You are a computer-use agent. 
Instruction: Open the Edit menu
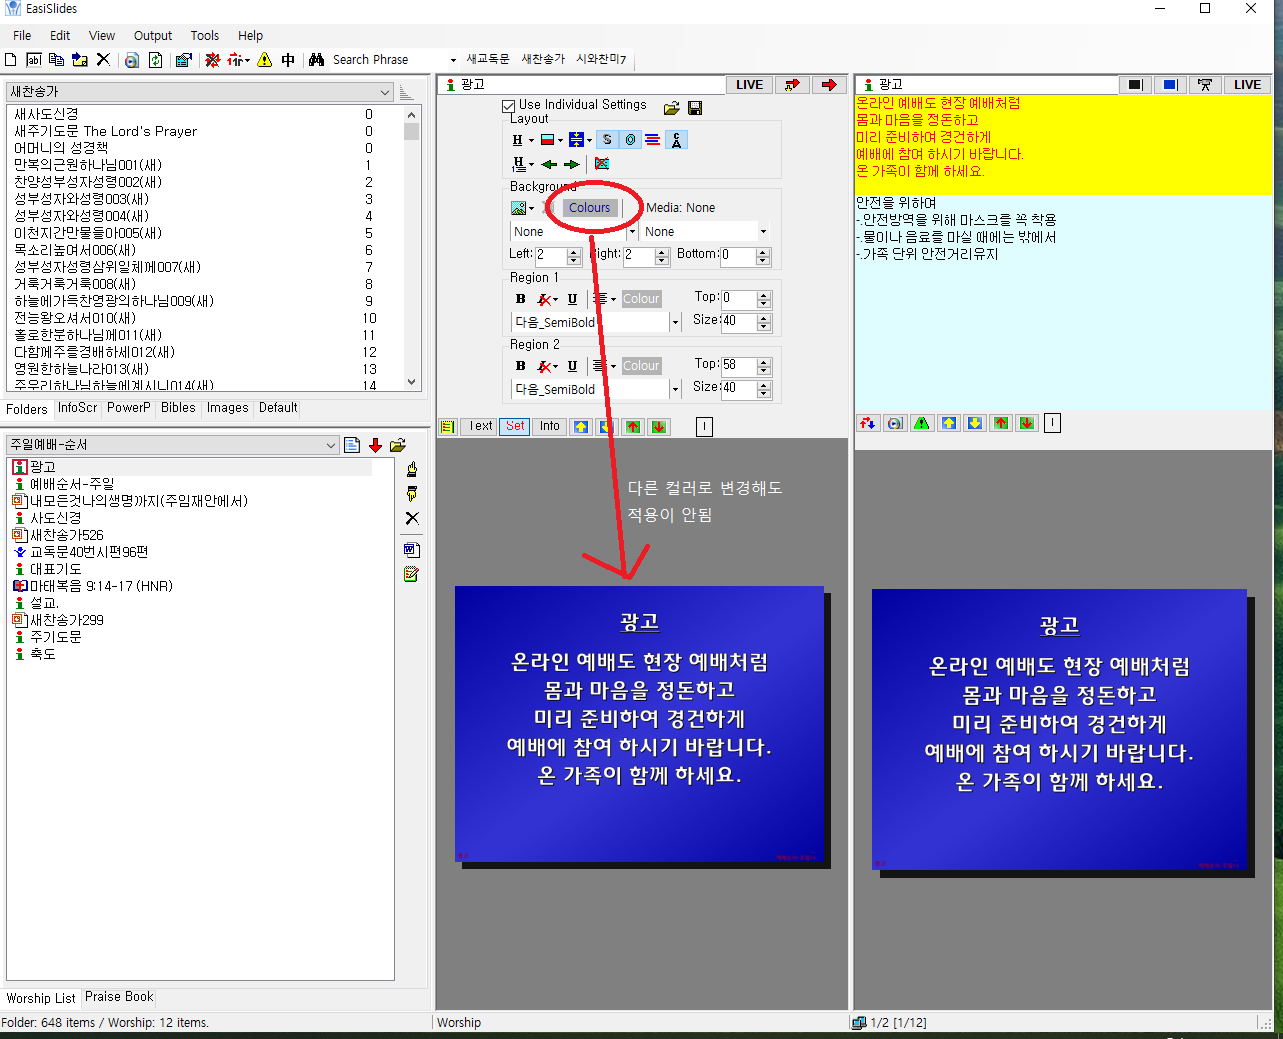tap(60, 35)
